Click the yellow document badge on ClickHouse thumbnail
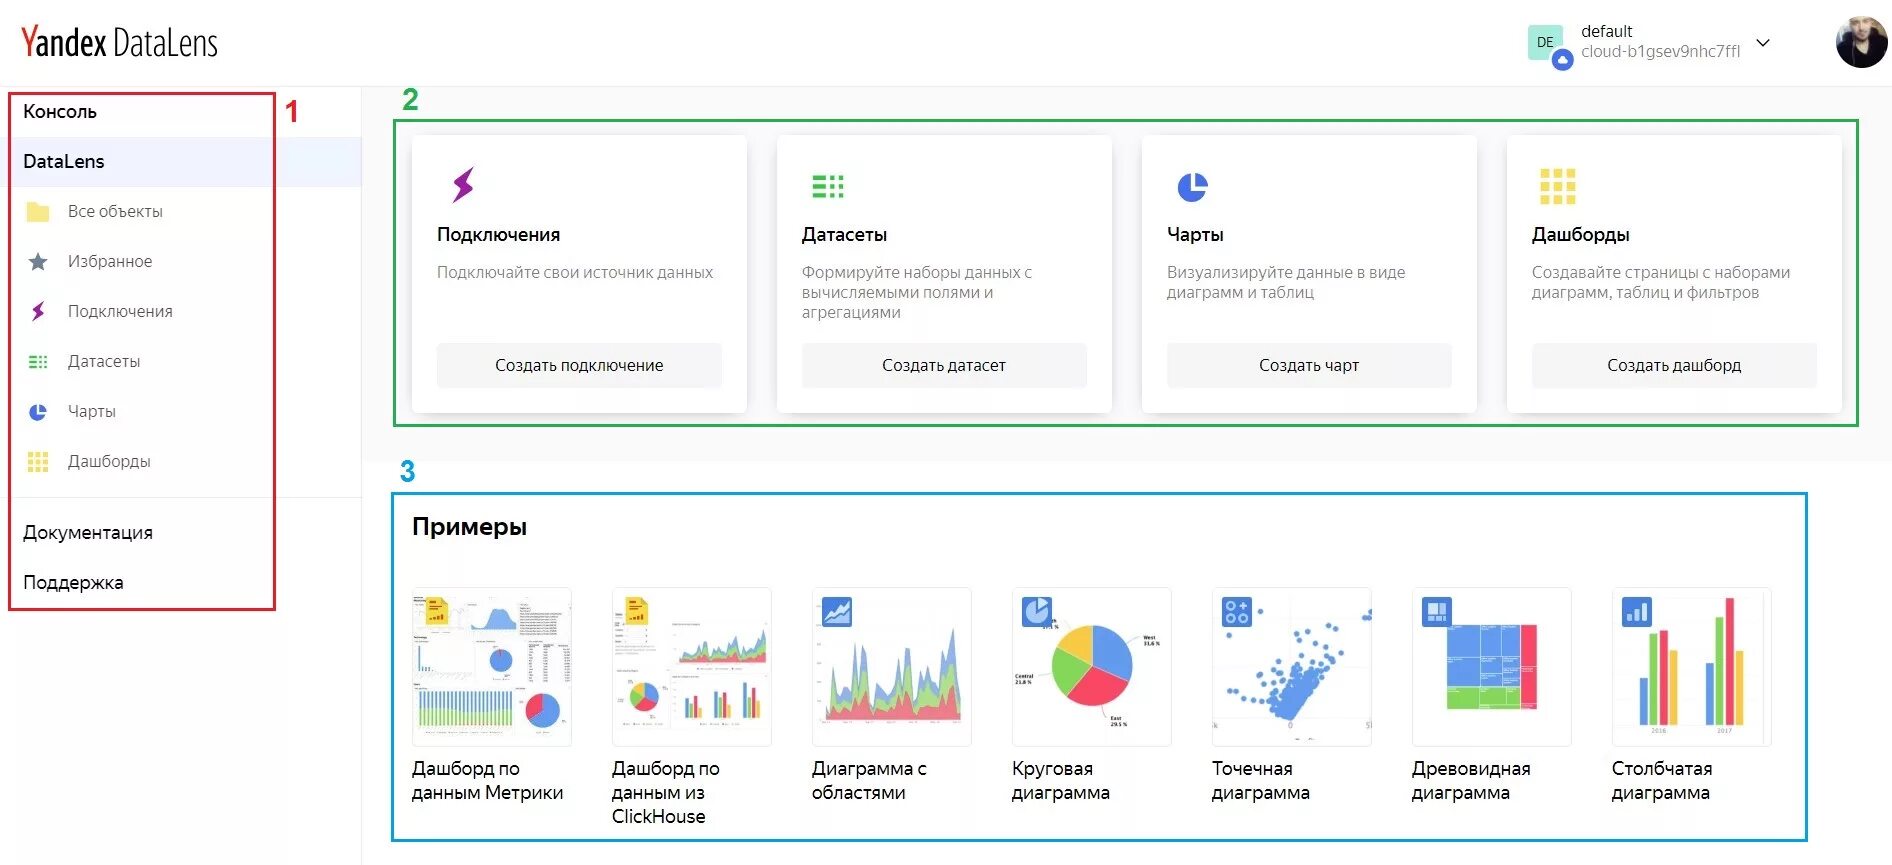This screenshot has width=1892, height=865. point(637,610)
